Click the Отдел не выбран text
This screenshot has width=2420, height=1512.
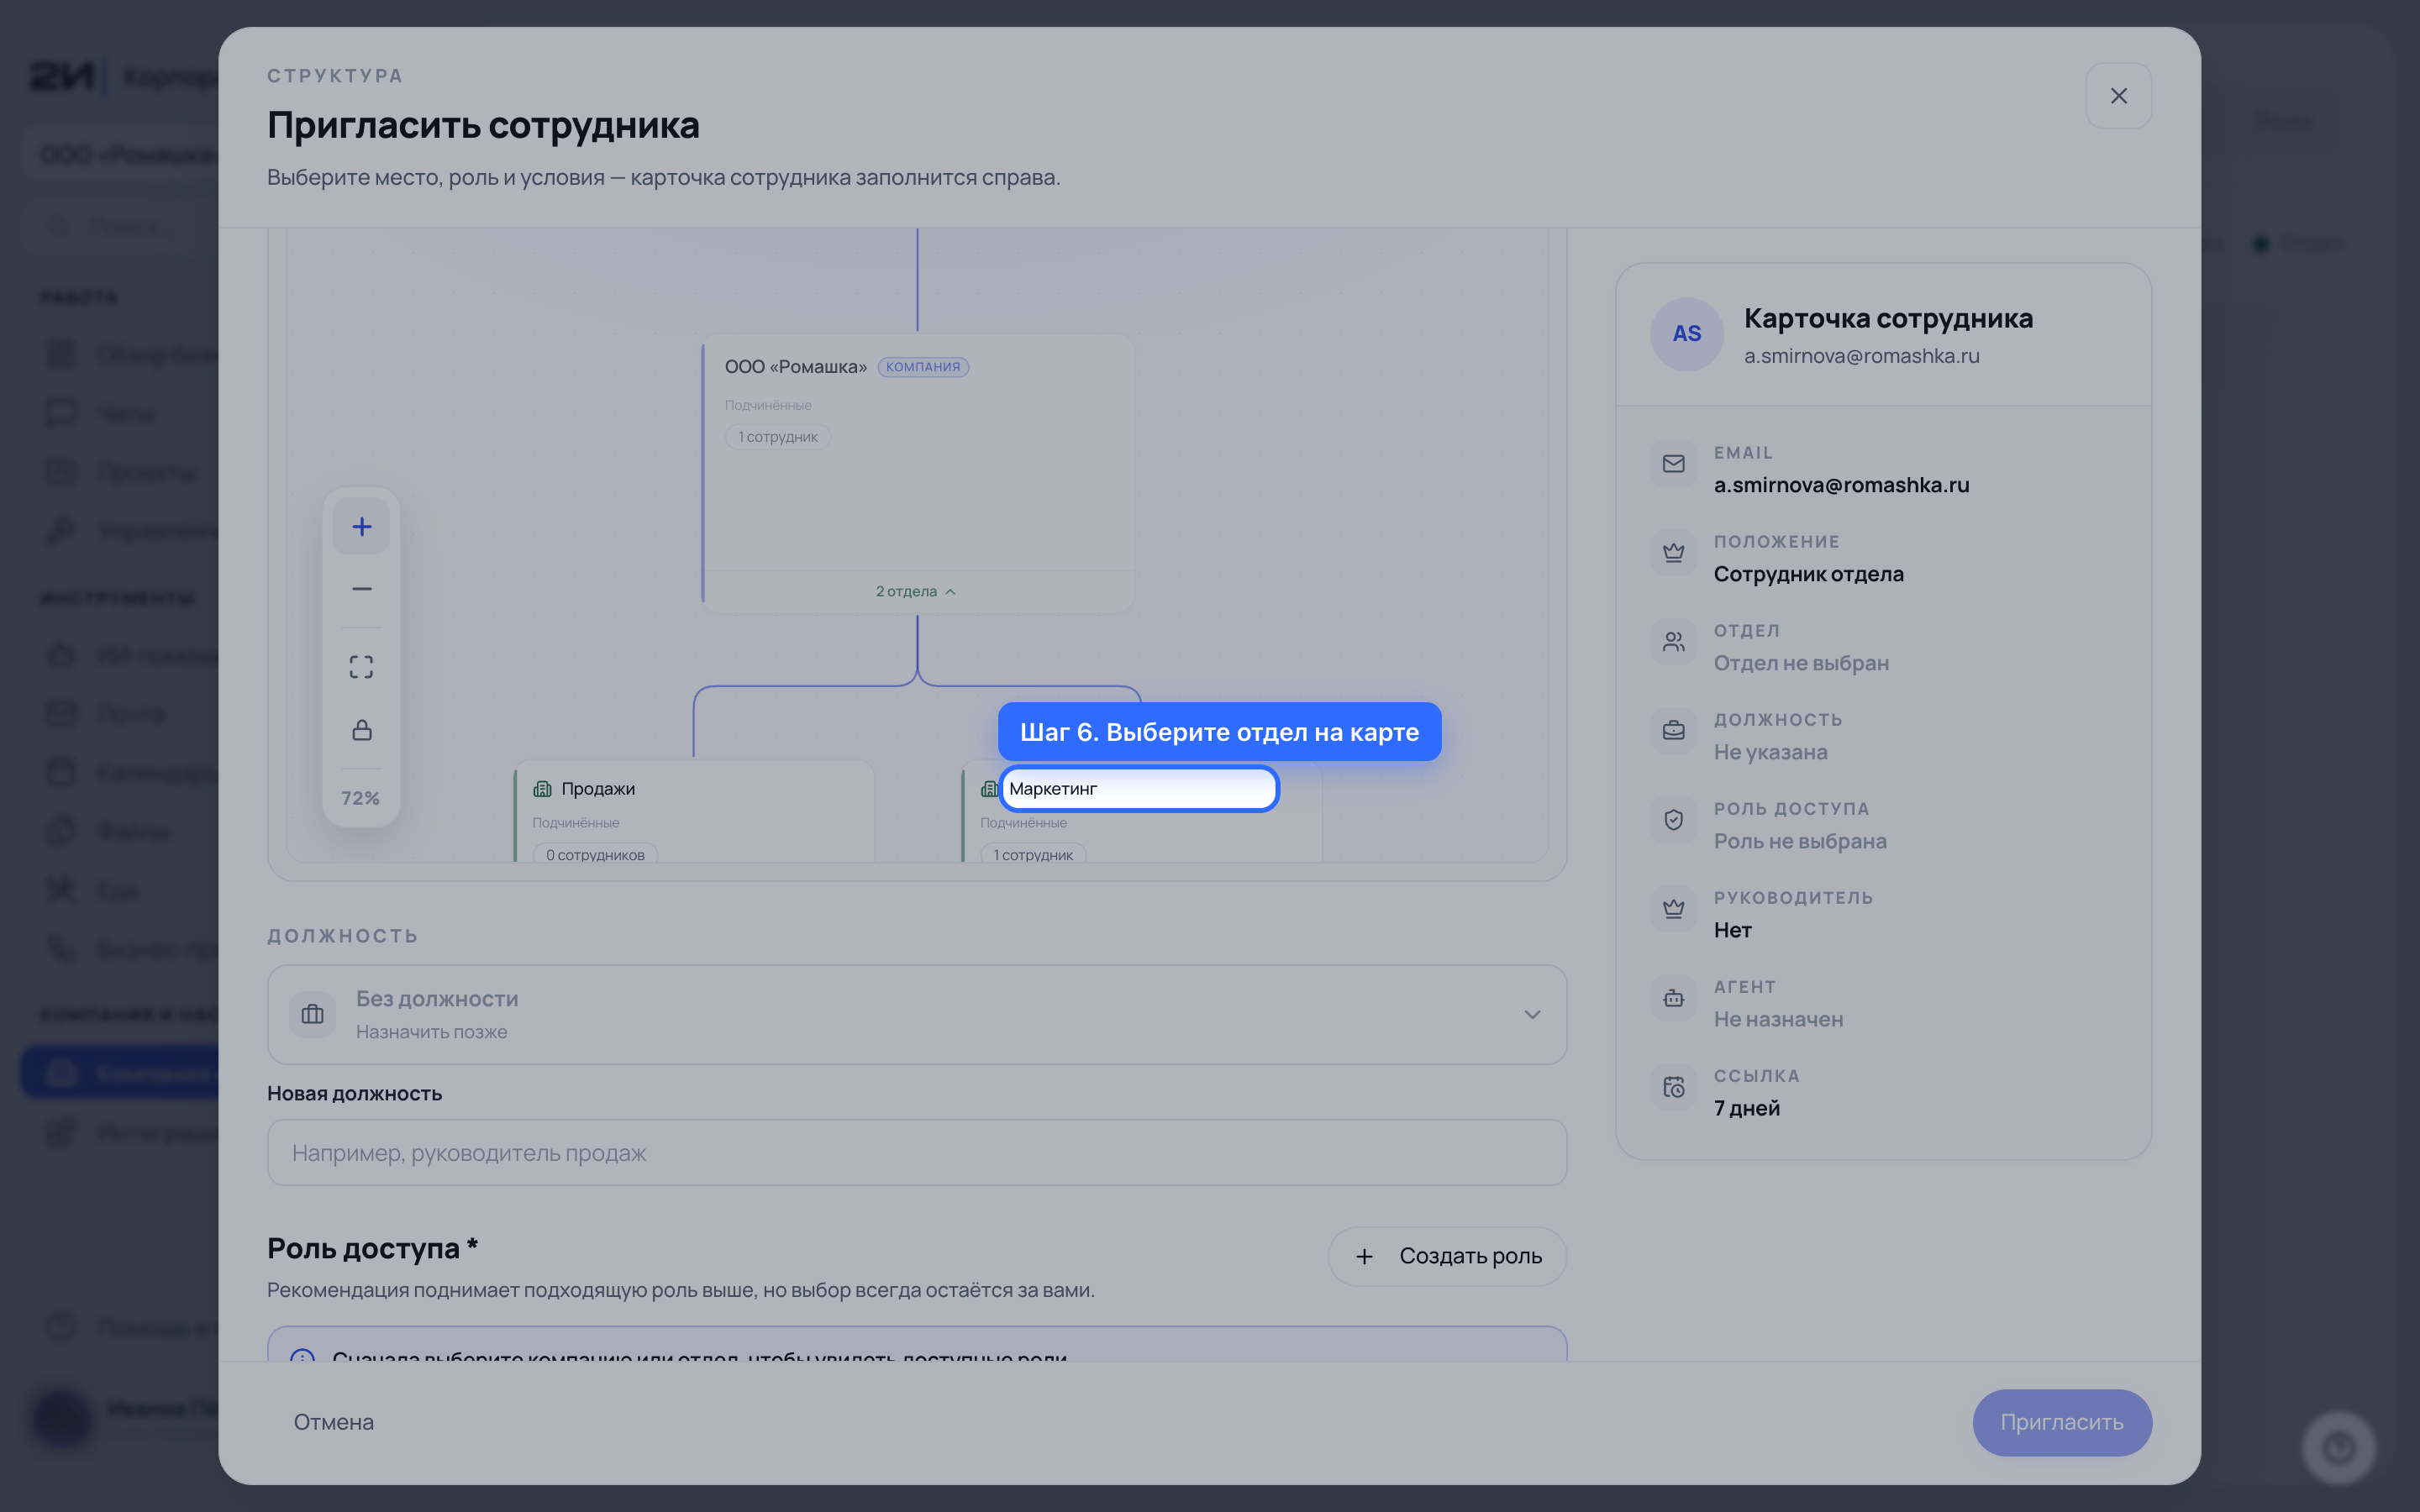(x=1801, y=663)
